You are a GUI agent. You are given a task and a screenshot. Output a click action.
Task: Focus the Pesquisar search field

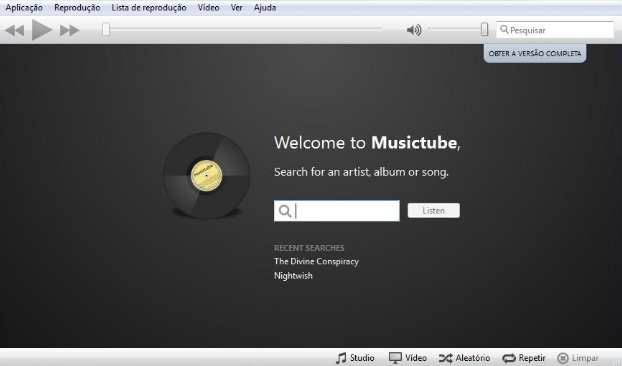[x=555, y=30]
